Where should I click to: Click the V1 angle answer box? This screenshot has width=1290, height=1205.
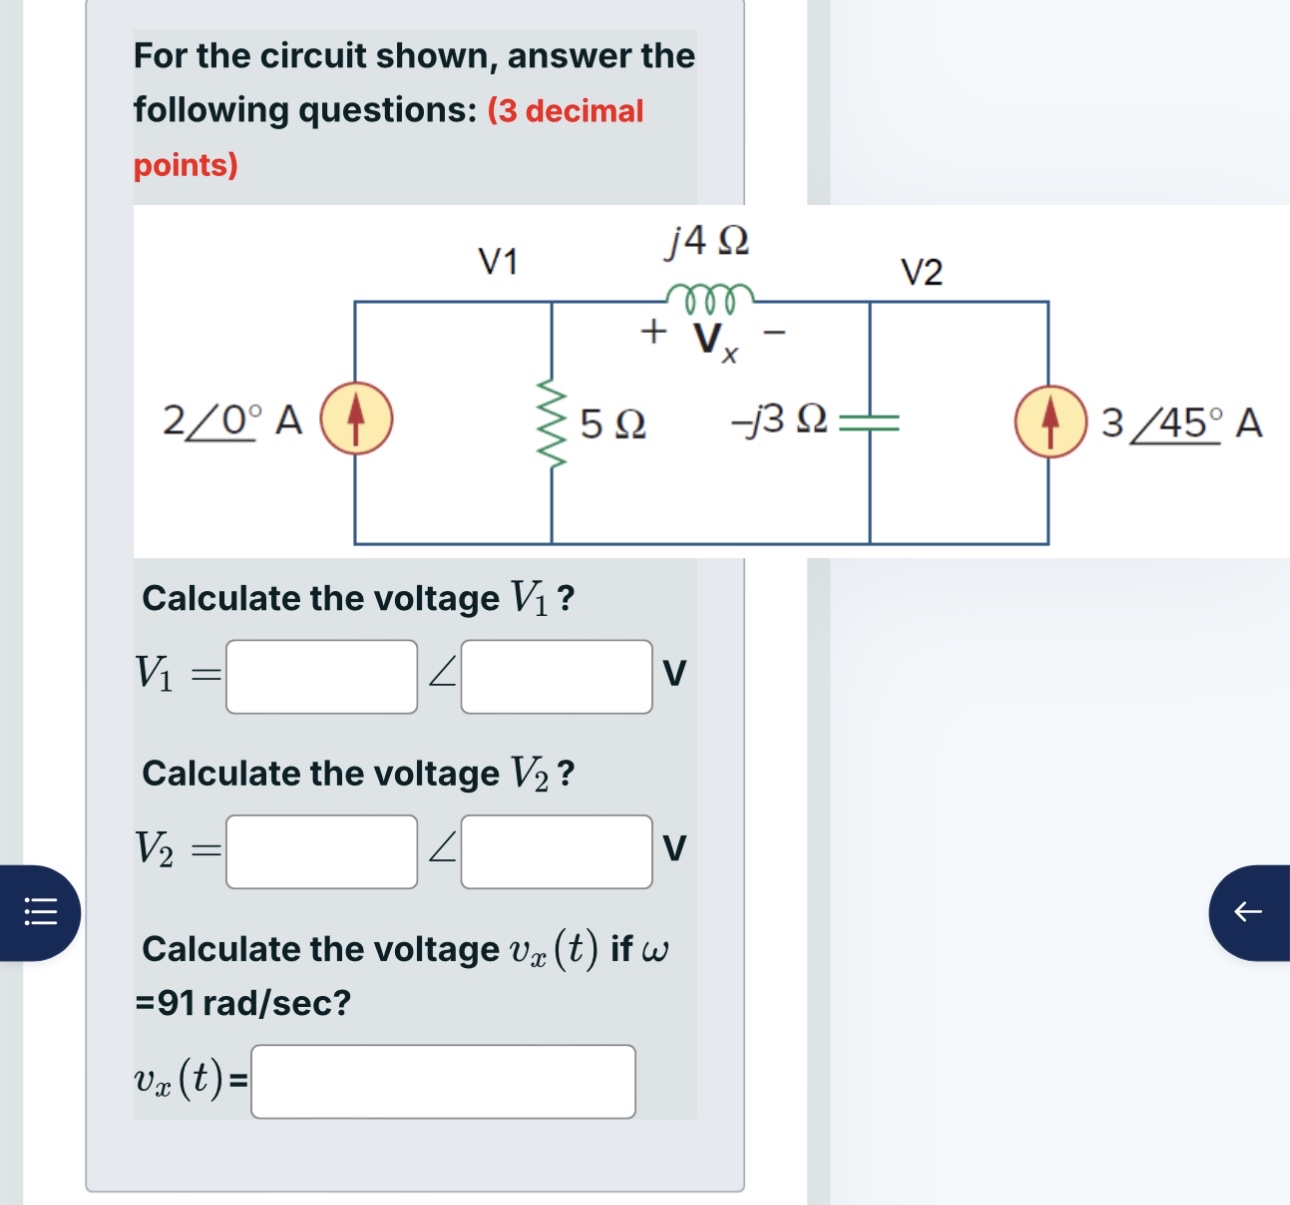(x=555, y=676)
